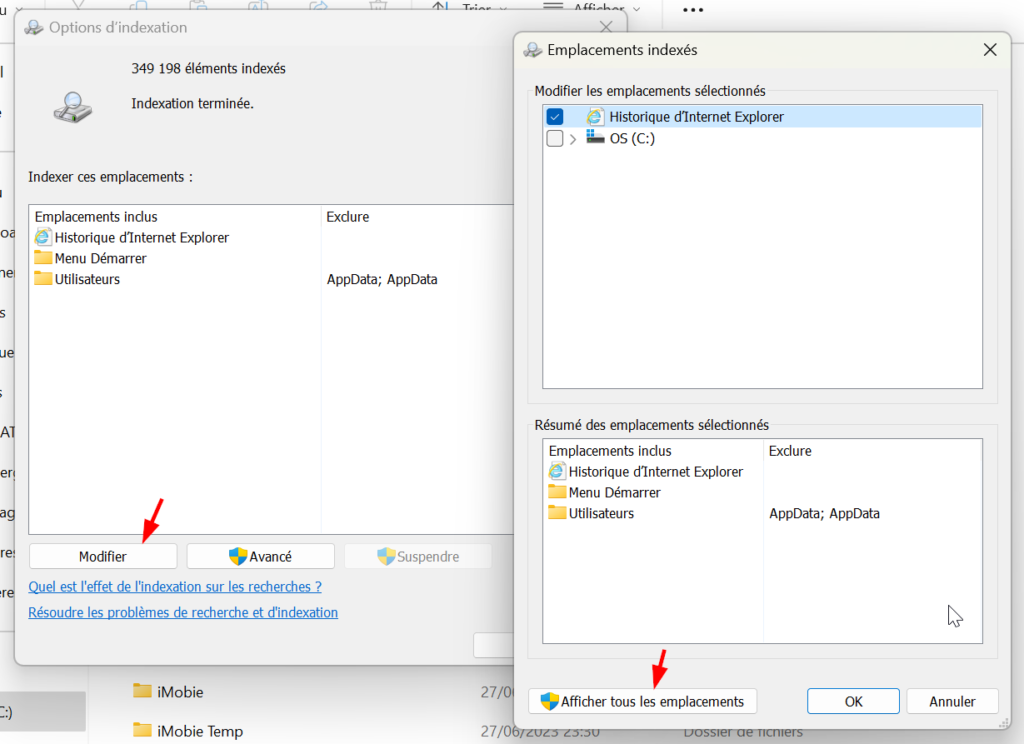Click Utilisateurs folder icon in Résumé list
This screenshot has height=744, width=1024.
tap(557, 512)
